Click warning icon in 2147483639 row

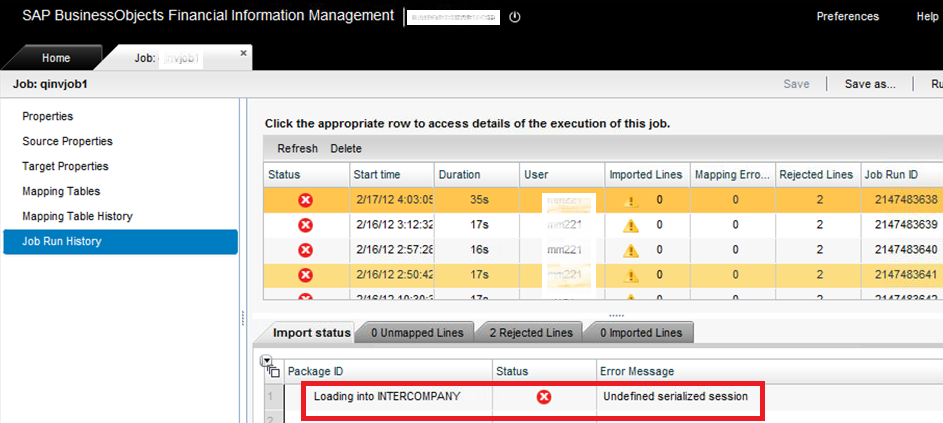pos(630,226)
